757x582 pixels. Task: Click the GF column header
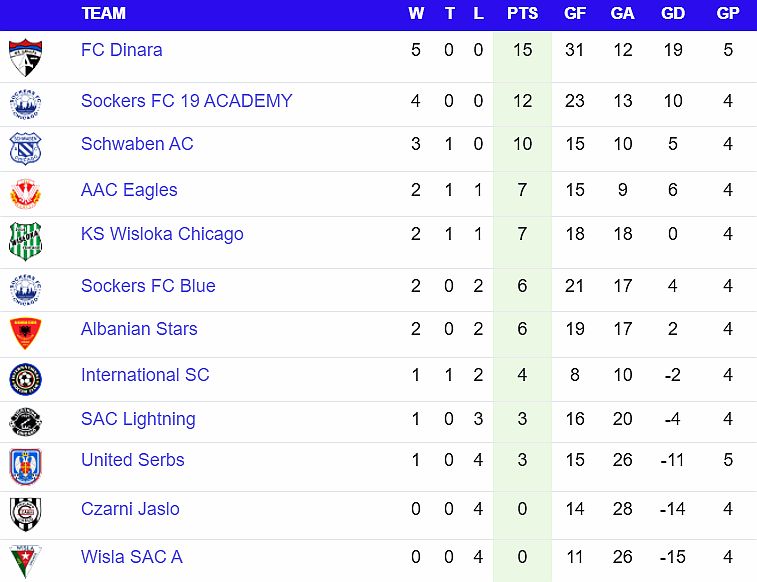pos(575,14)
